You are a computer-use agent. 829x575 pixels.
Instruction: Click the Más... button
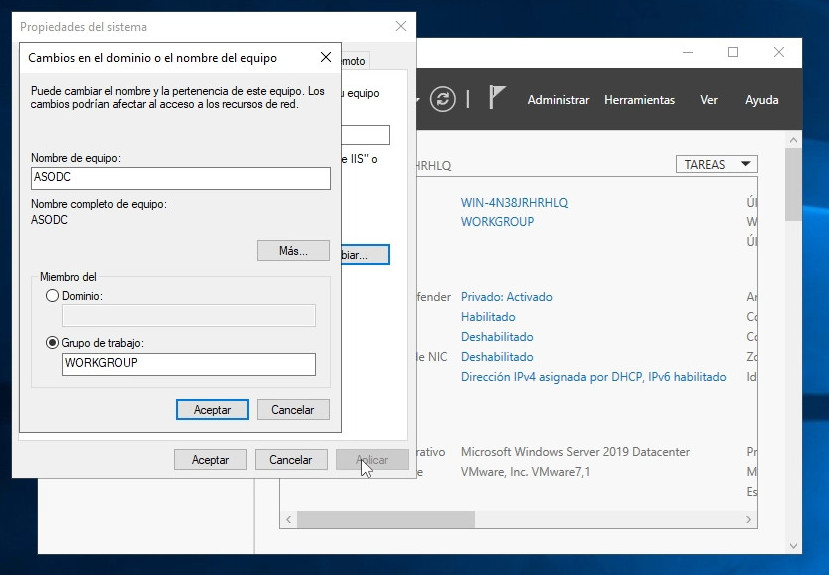point(293,250)
